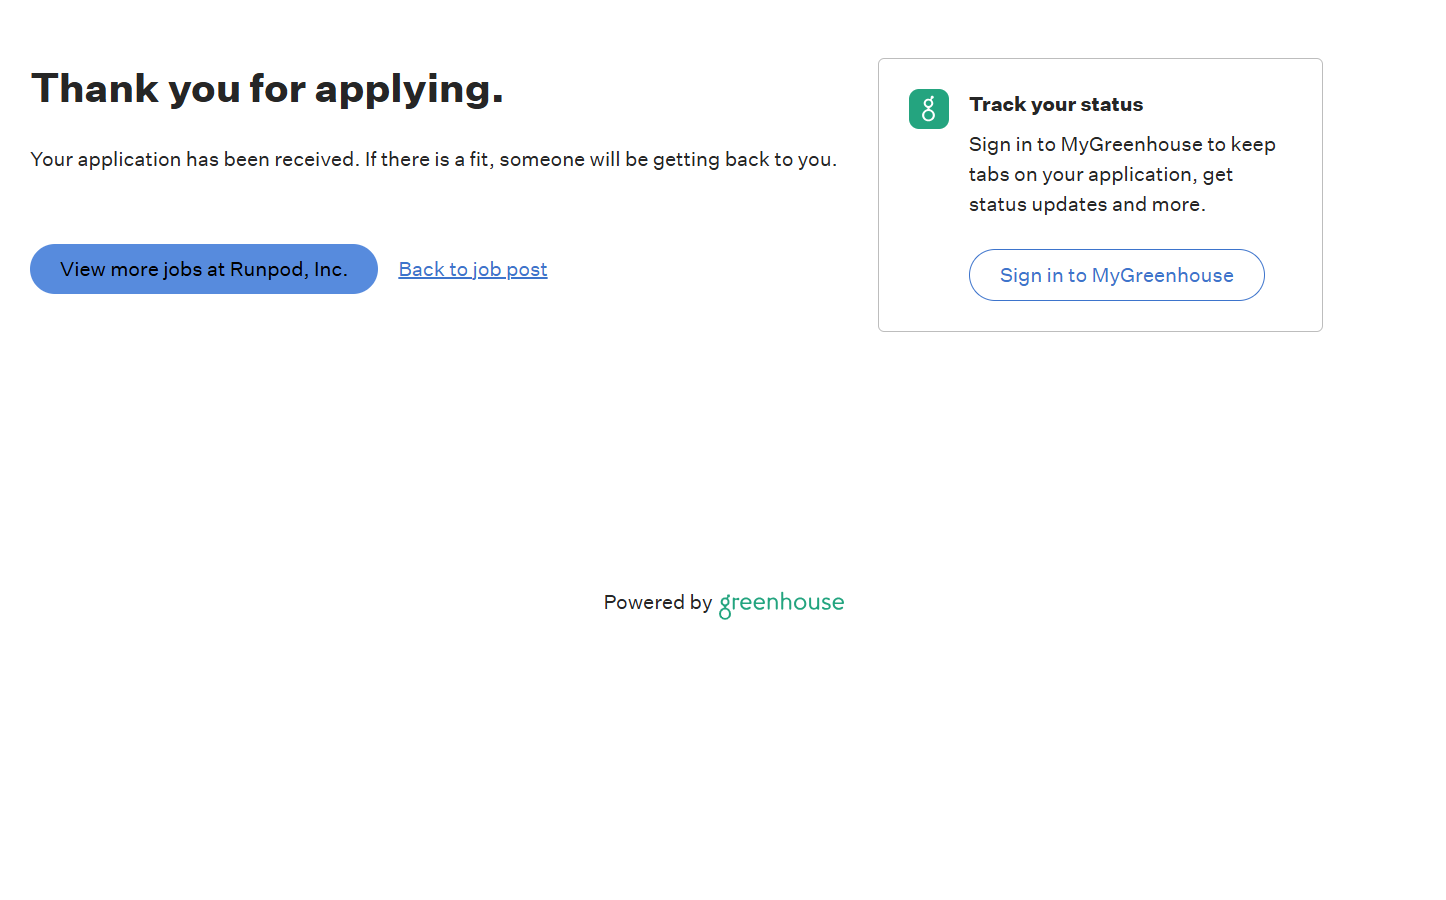Viewport: 1446px width, 900px height.
Task: Click the green 'g' glyph in footer logo
Action: pos(725,605)
